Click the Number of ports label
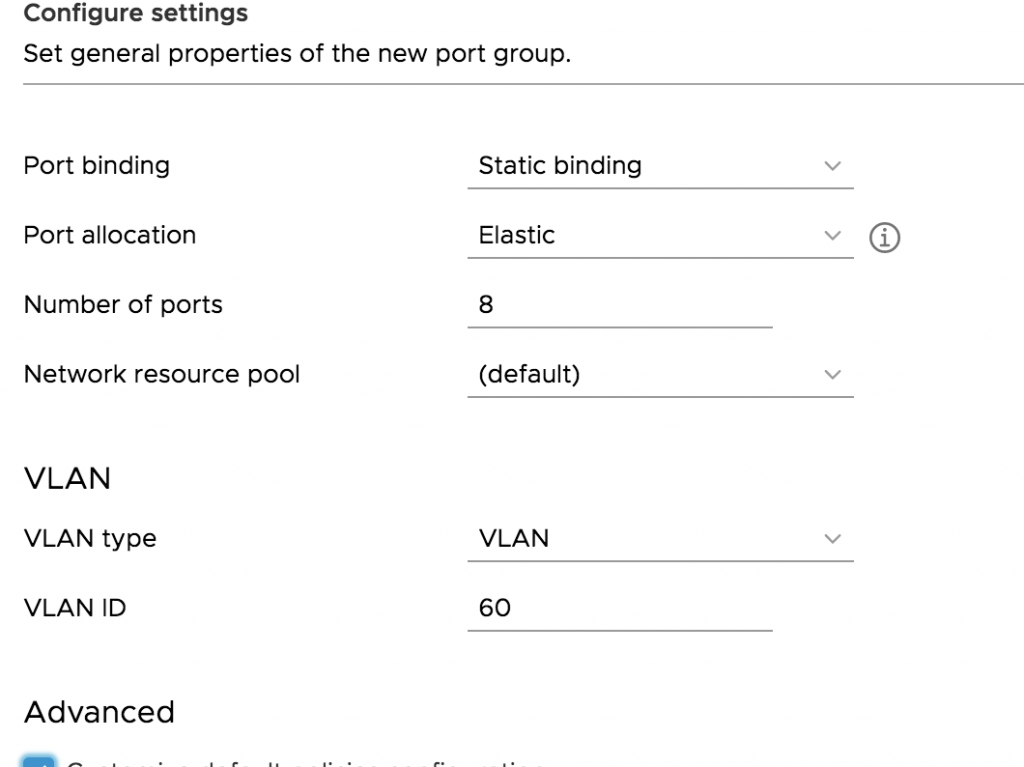The image size is (1024, 767). click(123, 305)
